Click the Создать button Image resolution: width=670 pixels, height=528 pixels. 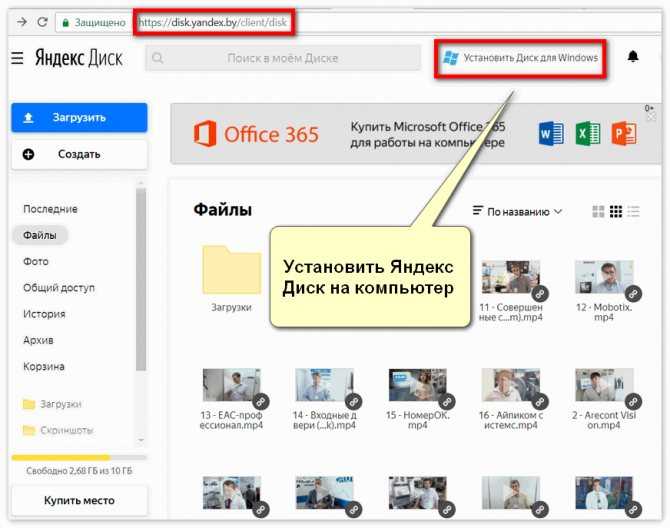79,154
